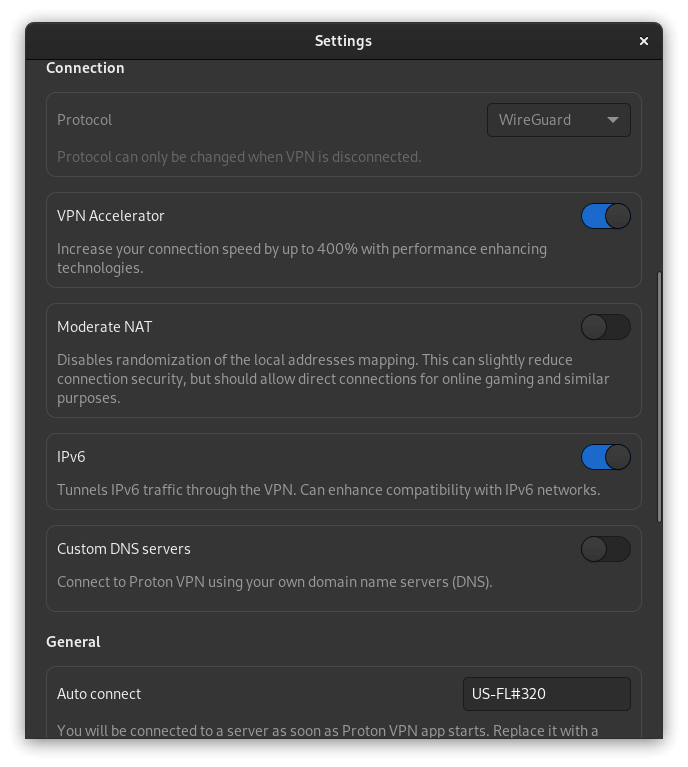Enable the Moderate NAT switch
The height and width of the screenshot is (767, 688).
[606, 327]
